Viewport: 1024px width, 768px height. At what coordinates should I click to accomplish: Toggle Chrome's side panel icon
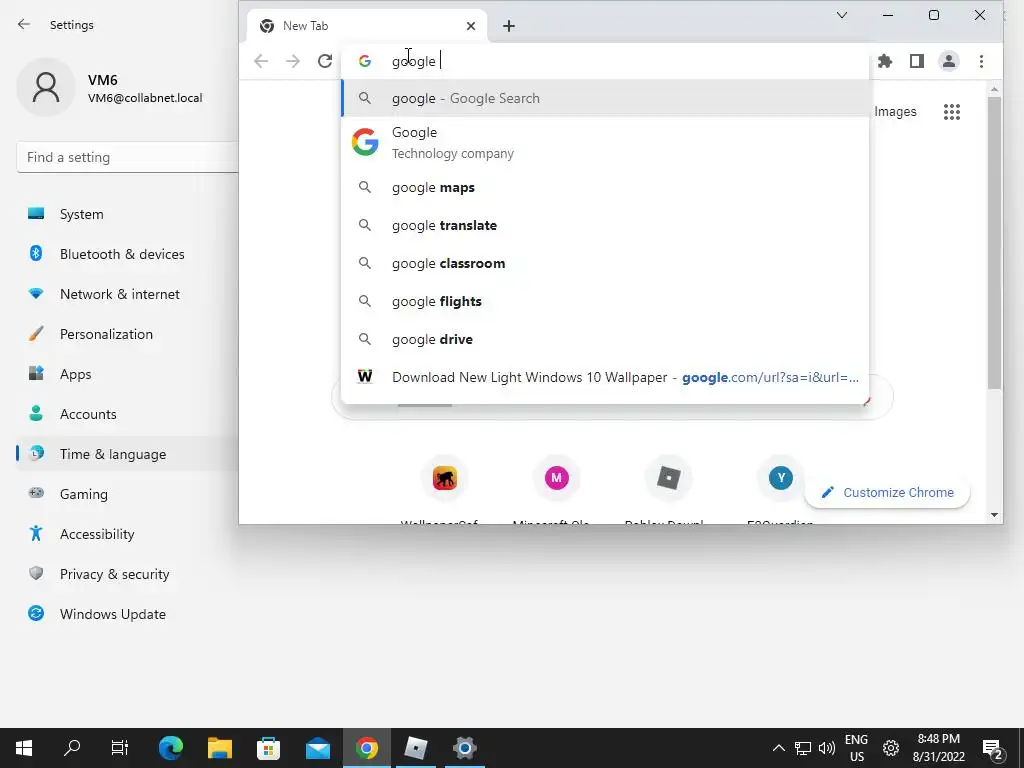917,61
